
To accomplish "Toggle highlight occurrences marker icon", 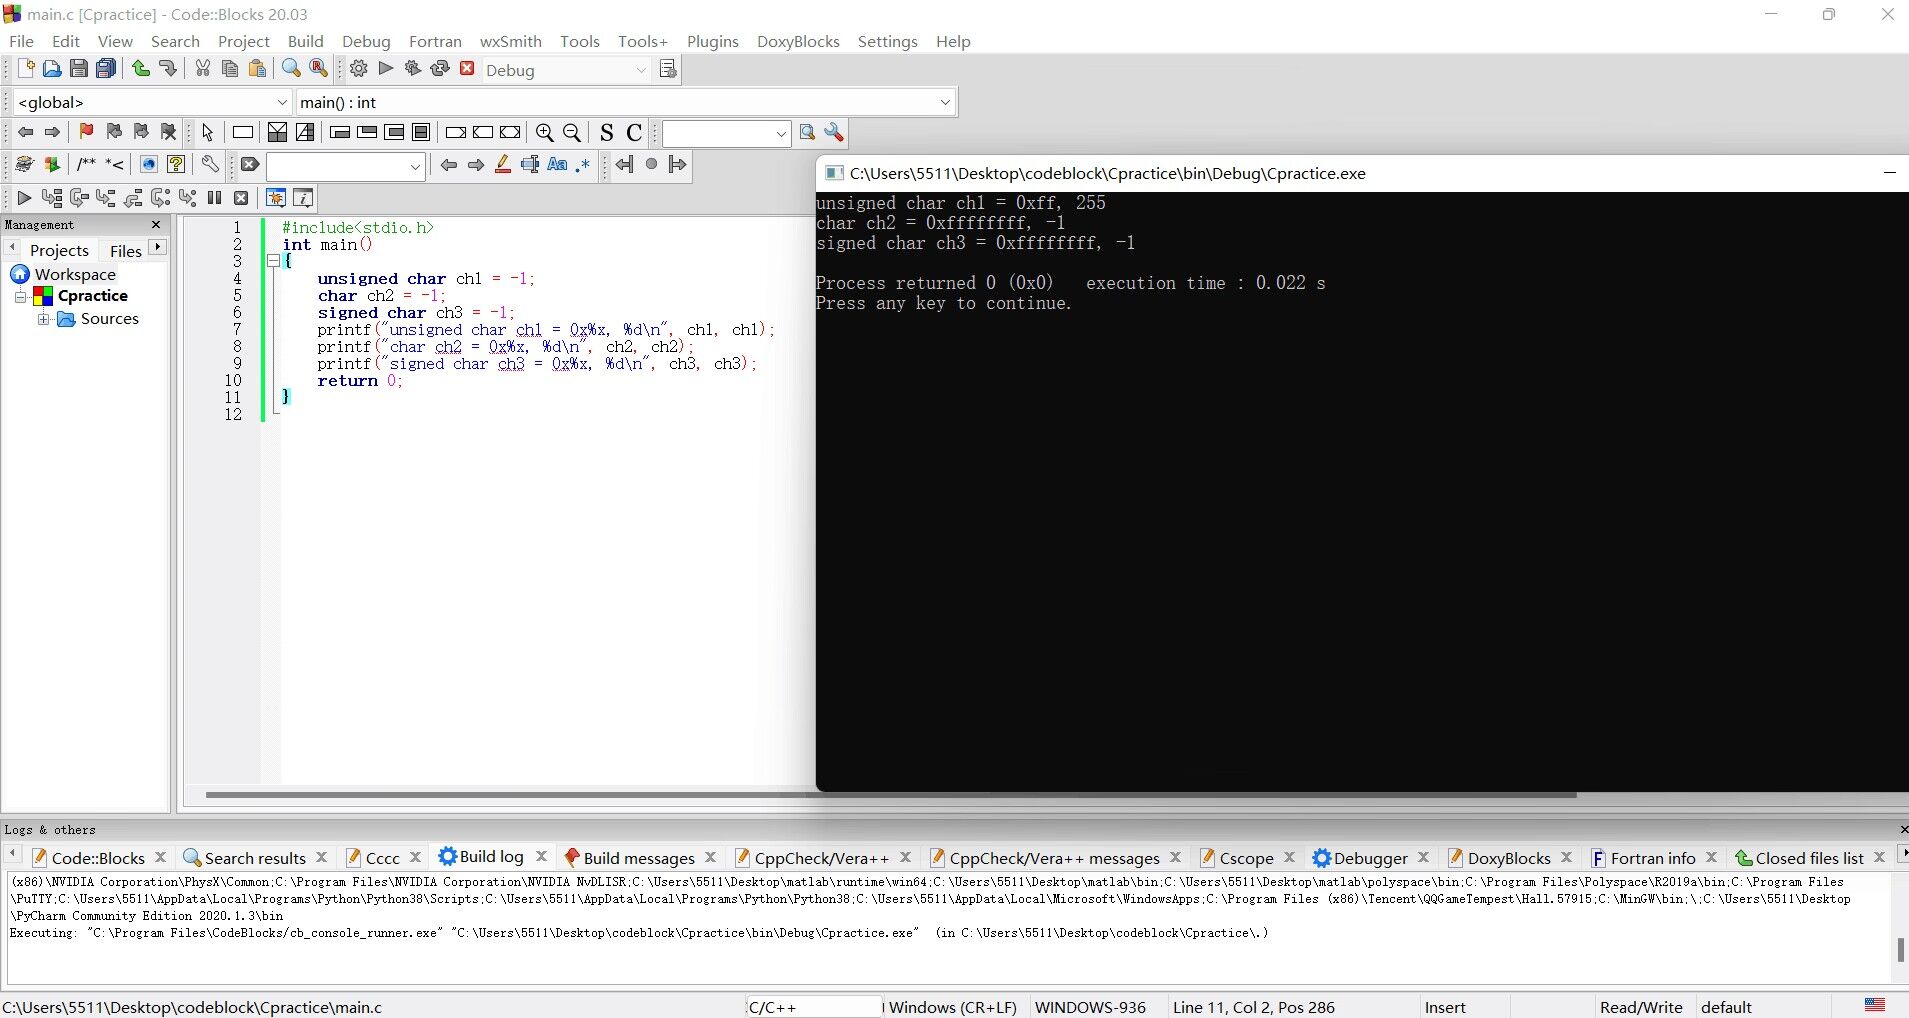I will click(503, 165).
